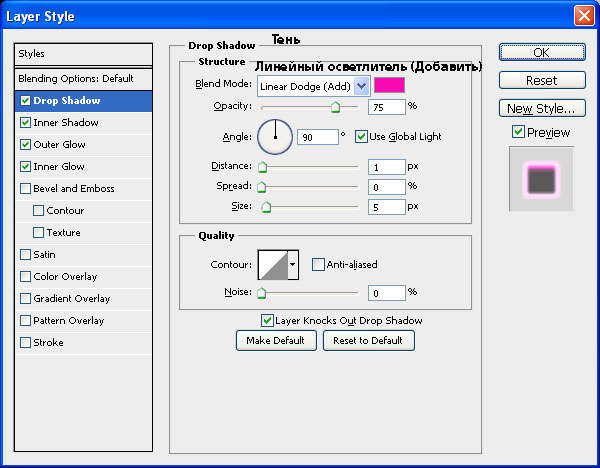The image size is (600, 468).
Task: Check the Pattern Overlay box
Action: click(x=26, y=321)
